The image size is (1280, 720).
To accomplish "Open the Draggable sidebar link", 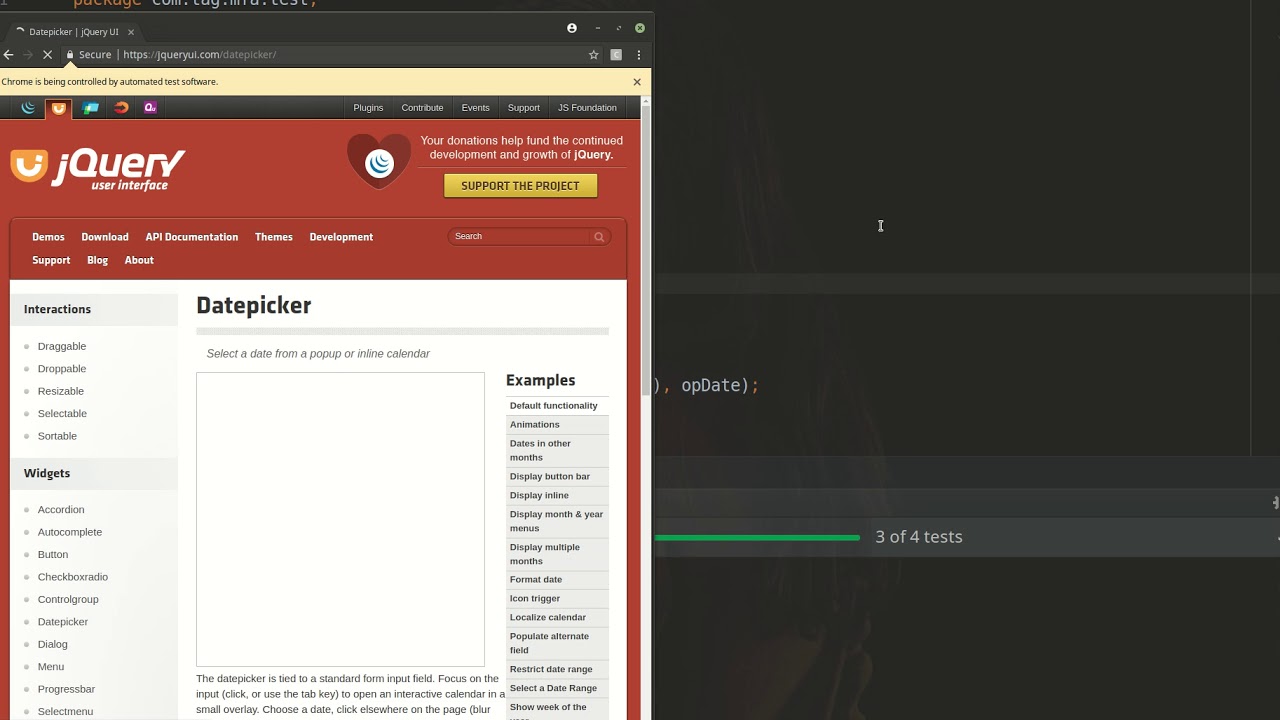I will click(62, 346).
